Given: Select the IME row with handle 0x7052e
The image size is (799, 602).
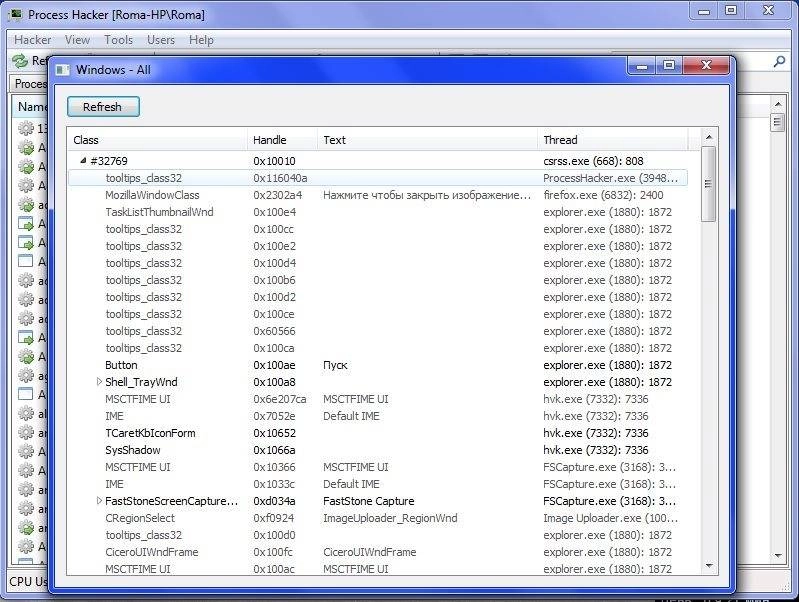Looking at the screenshot, I should tap(378, 416).
